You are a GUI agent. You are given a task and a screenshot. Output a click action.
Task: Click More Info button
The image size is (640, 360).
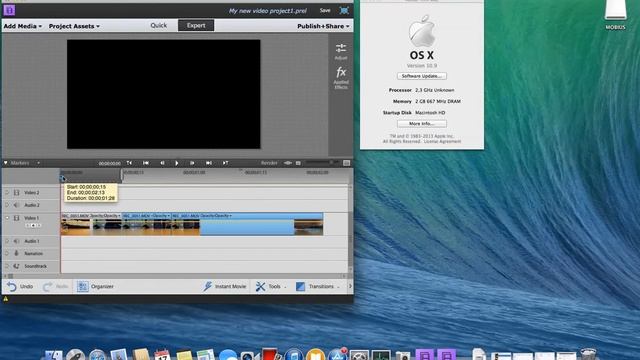pyautogui.click(x=422, y=123)
